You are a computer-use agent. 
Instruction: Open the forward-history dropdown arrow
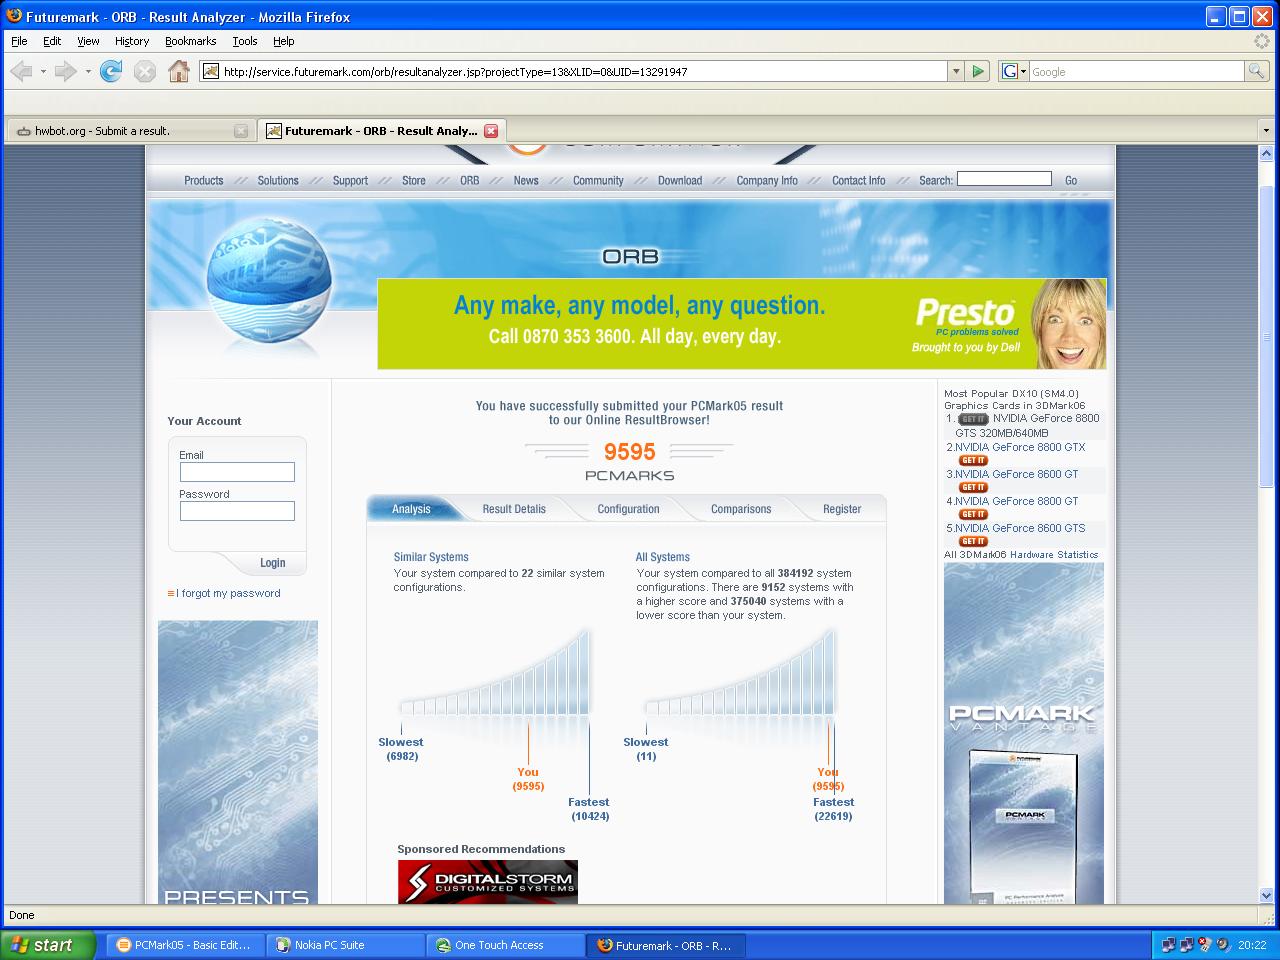pyautogui.click(x=88, y=71)
